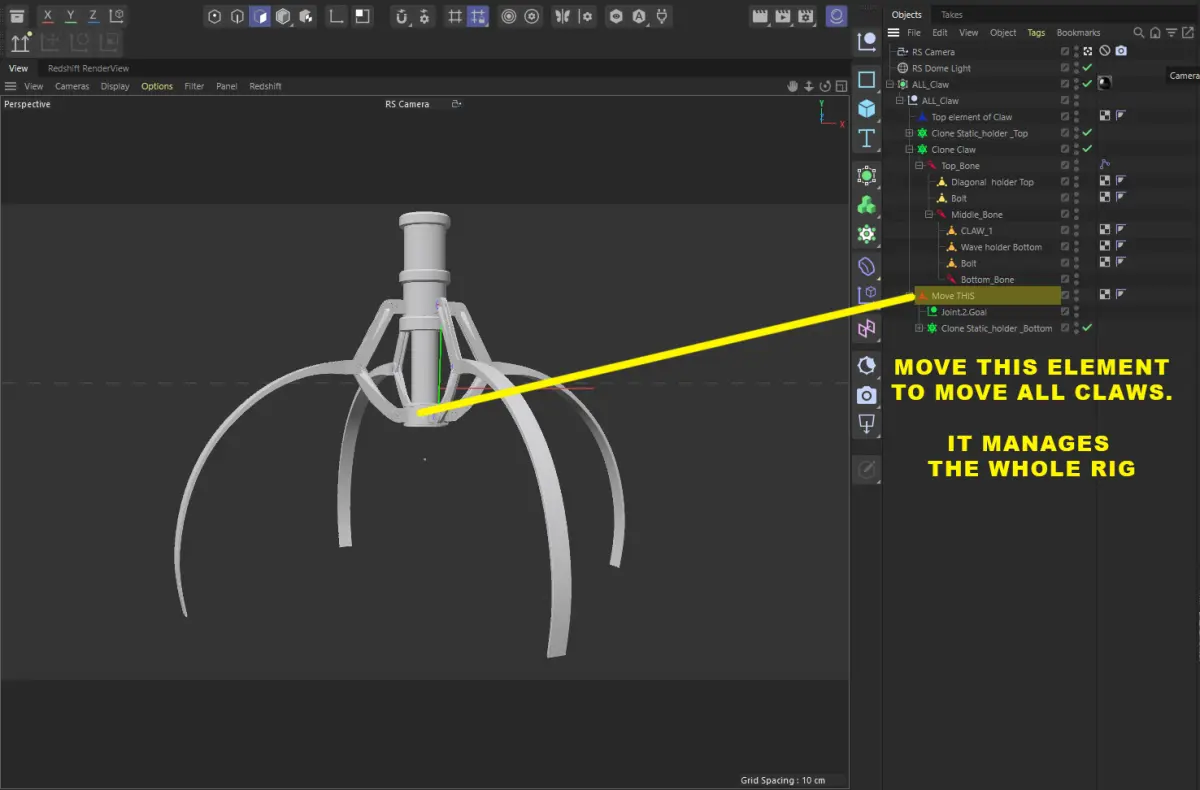This screenshot has width=1200, height=790.
Task: Click the viewport pan hand icon
Action: pos(792,86)
